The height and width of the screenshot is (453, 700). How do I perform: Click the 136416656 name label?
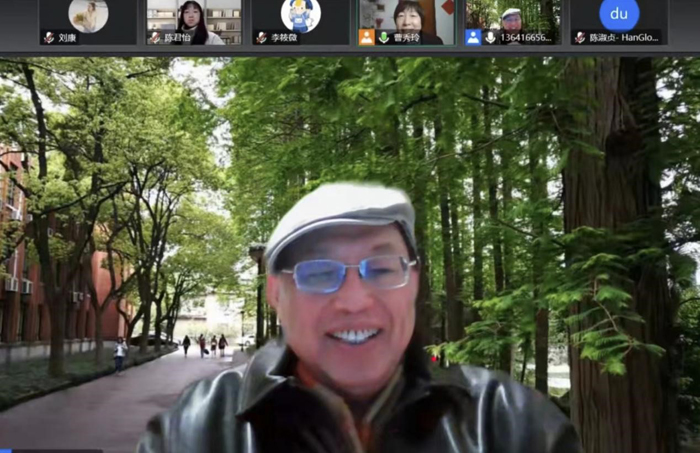[x=525, y=38]
